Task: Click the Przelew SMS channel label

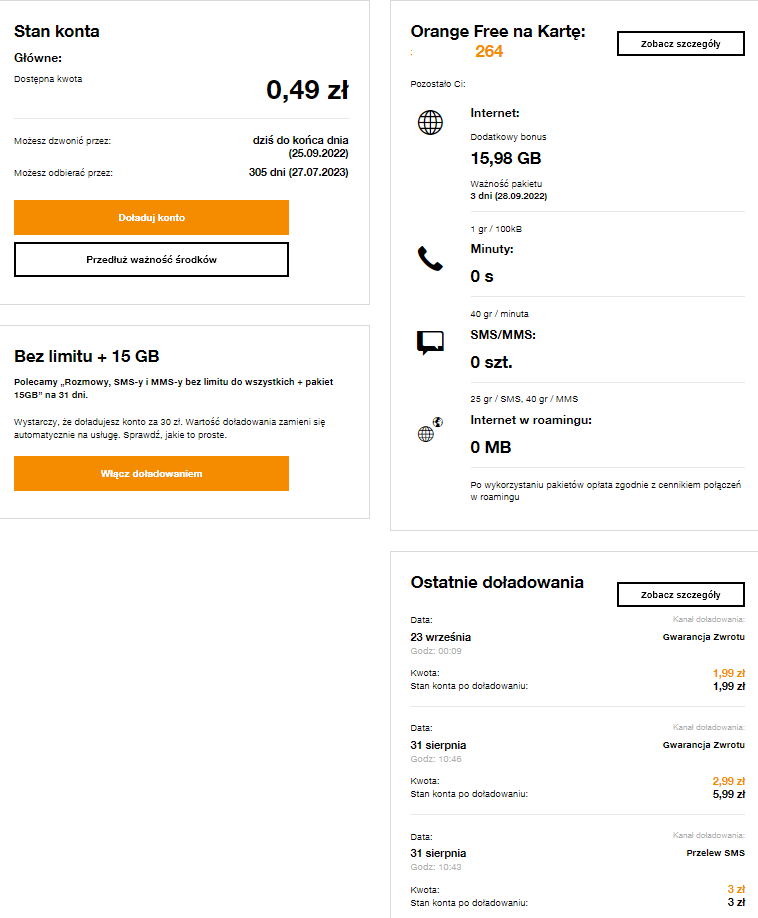Action: (717, 853)
